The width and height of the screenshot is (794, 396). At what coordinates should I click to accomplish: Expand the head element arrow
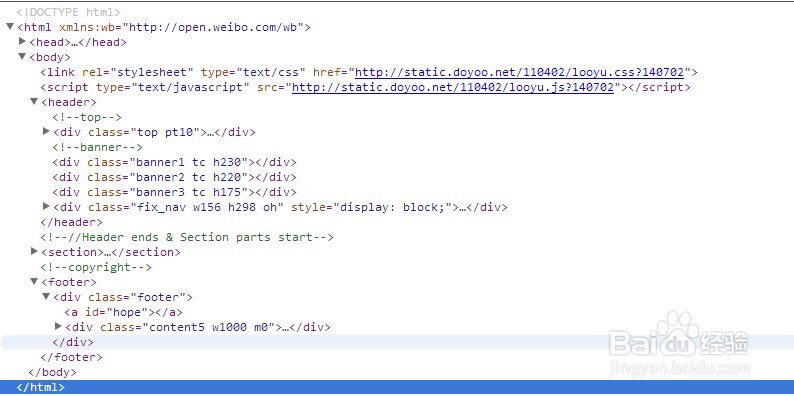[x=22, y=42]
